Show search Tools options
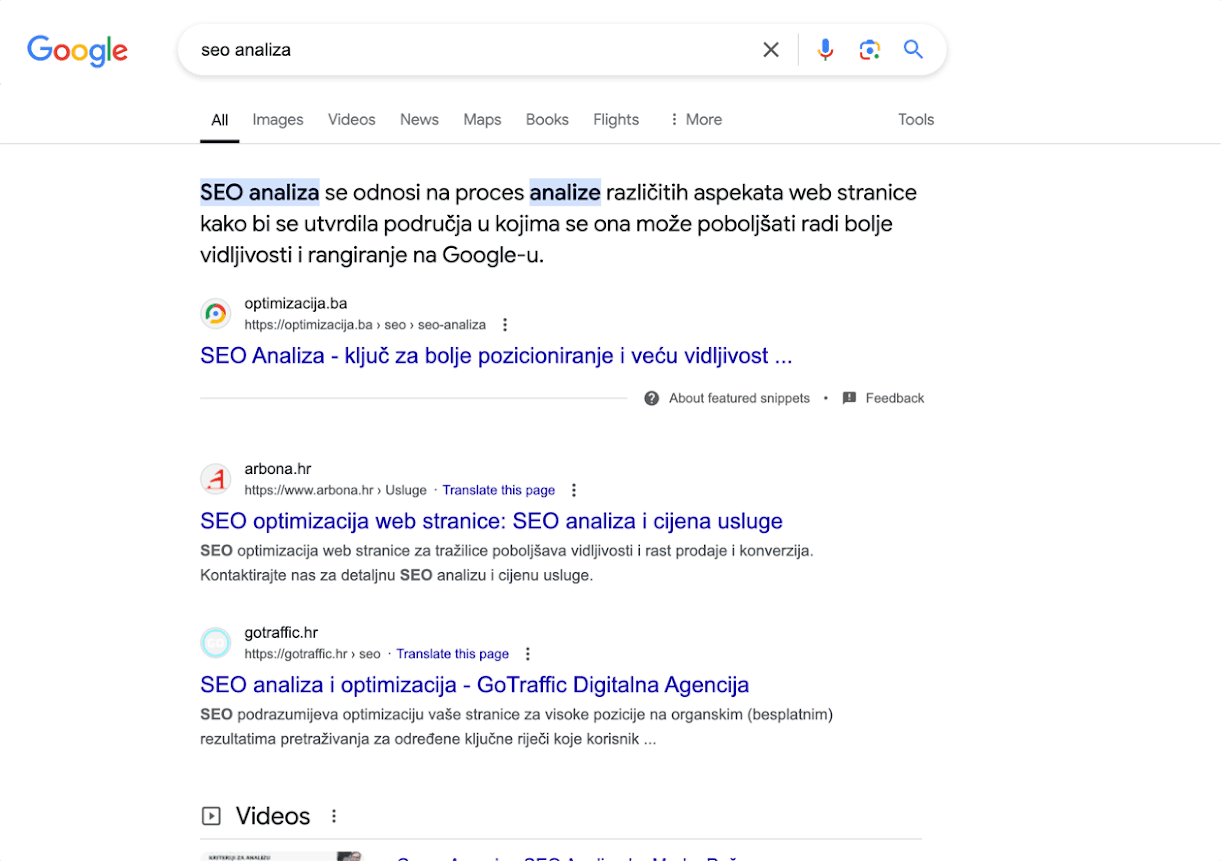1221x861 pixels. pyautogui.click(x=915, y=119)
